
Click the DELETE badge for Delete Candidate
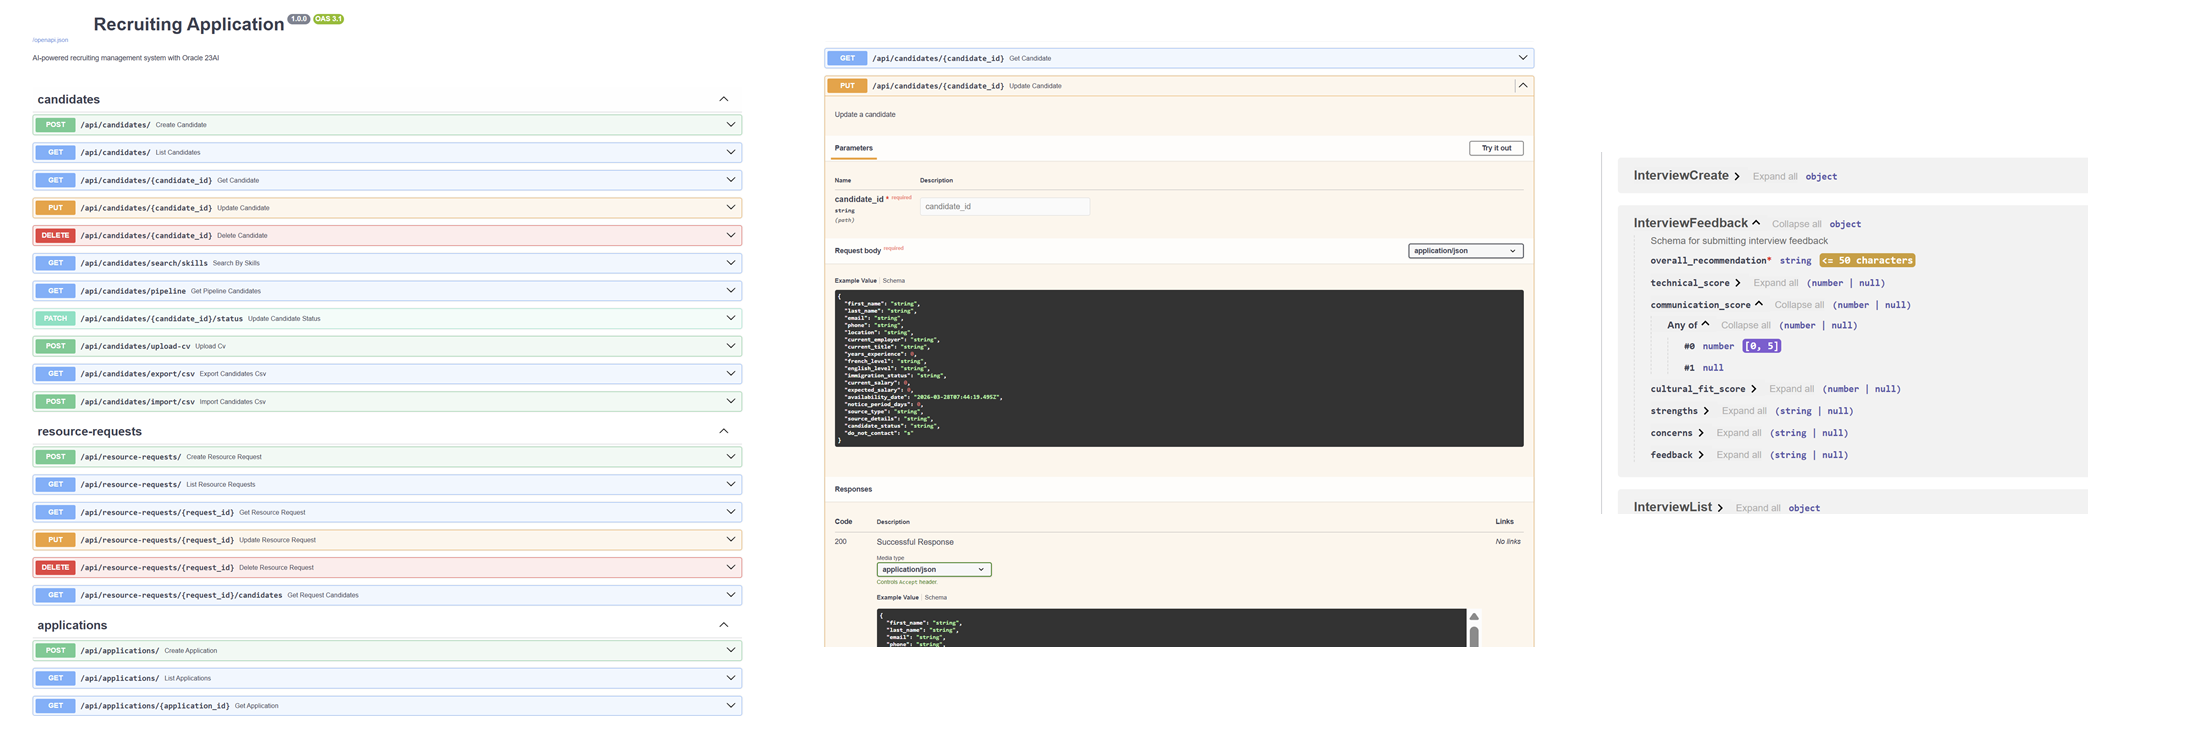(55, 235)
